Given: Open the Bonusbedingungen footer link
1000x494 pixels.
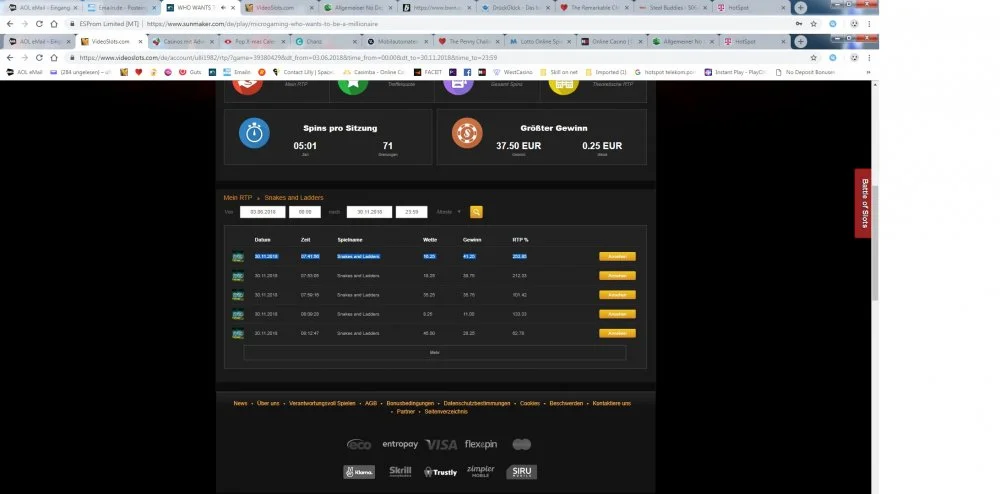Looking at the screenshot, I should coord(410,403).
